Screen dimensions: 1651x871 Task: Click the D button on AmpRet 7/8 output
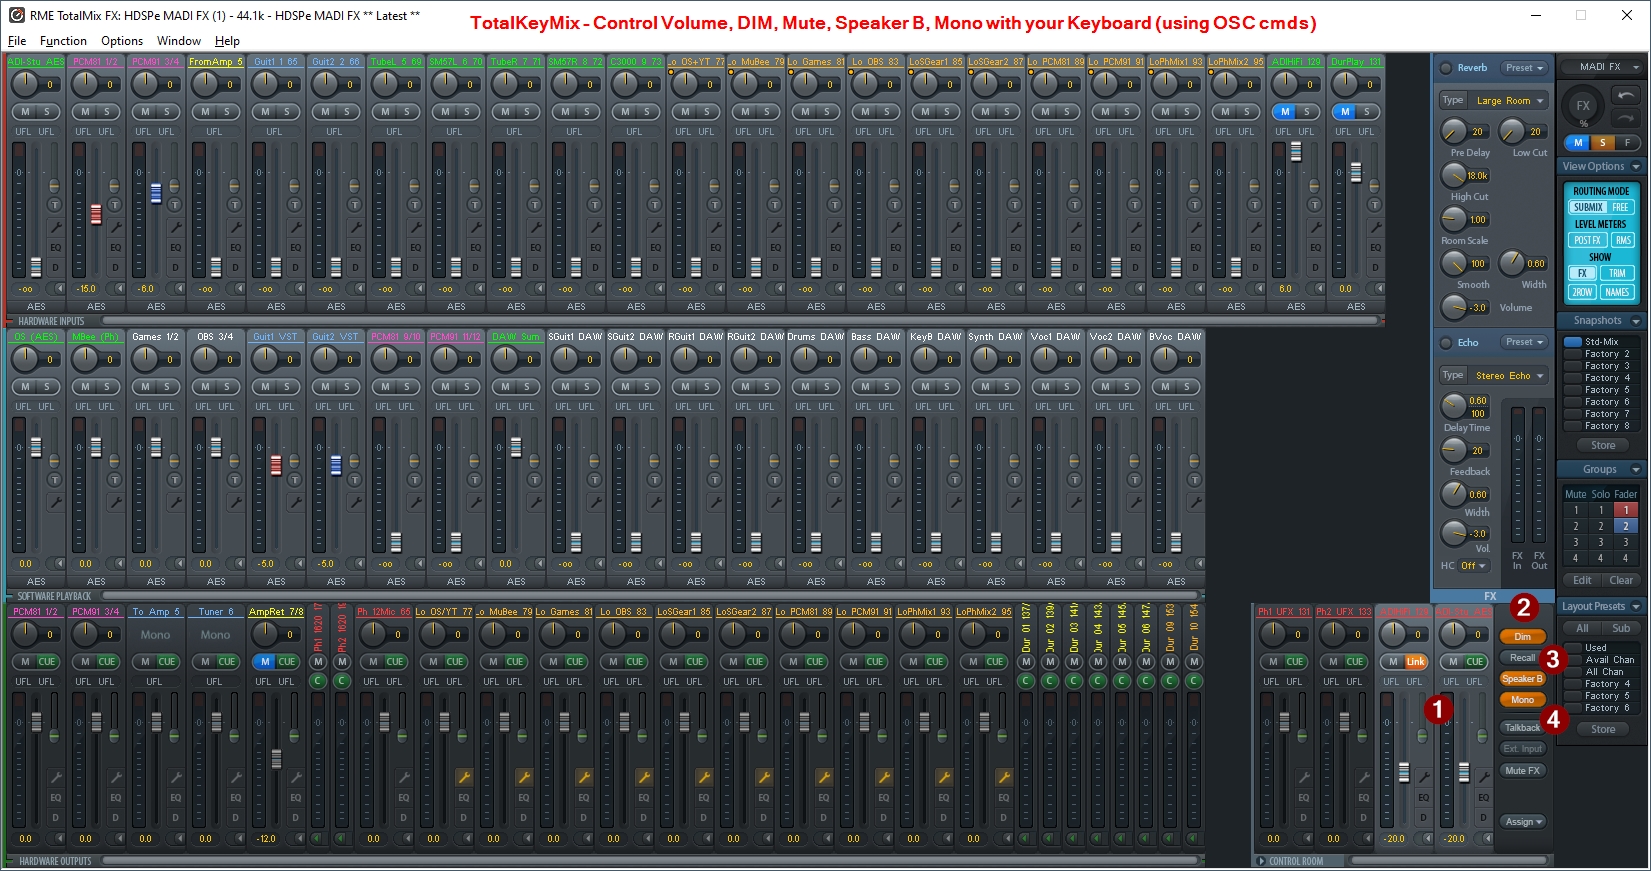tap(295, 817)
